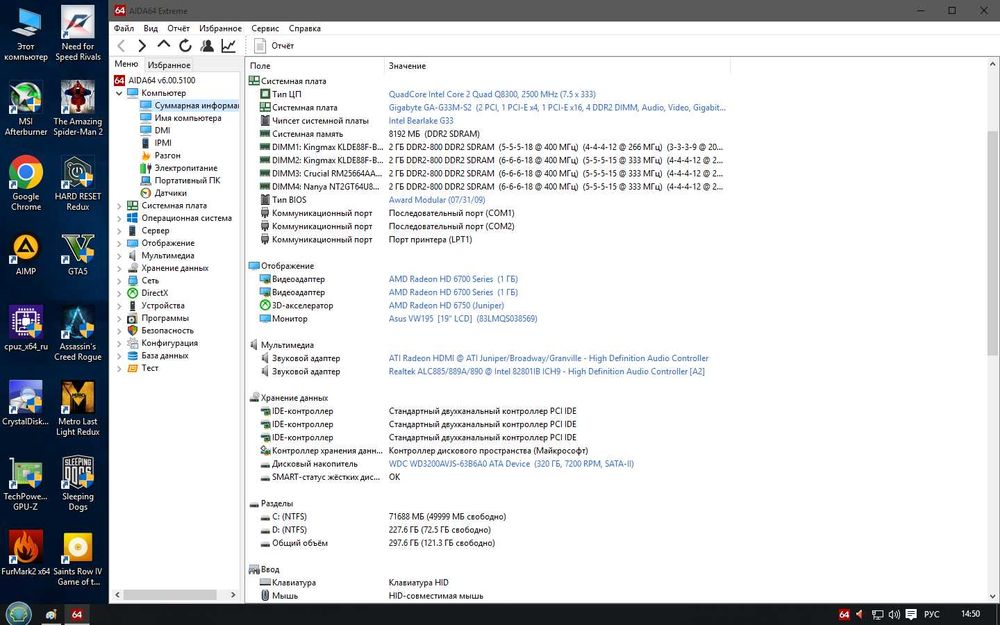This screenshot has height=625, width=1000.
Task: Expand the Операционная система tree node
Action: click(119, 218)
